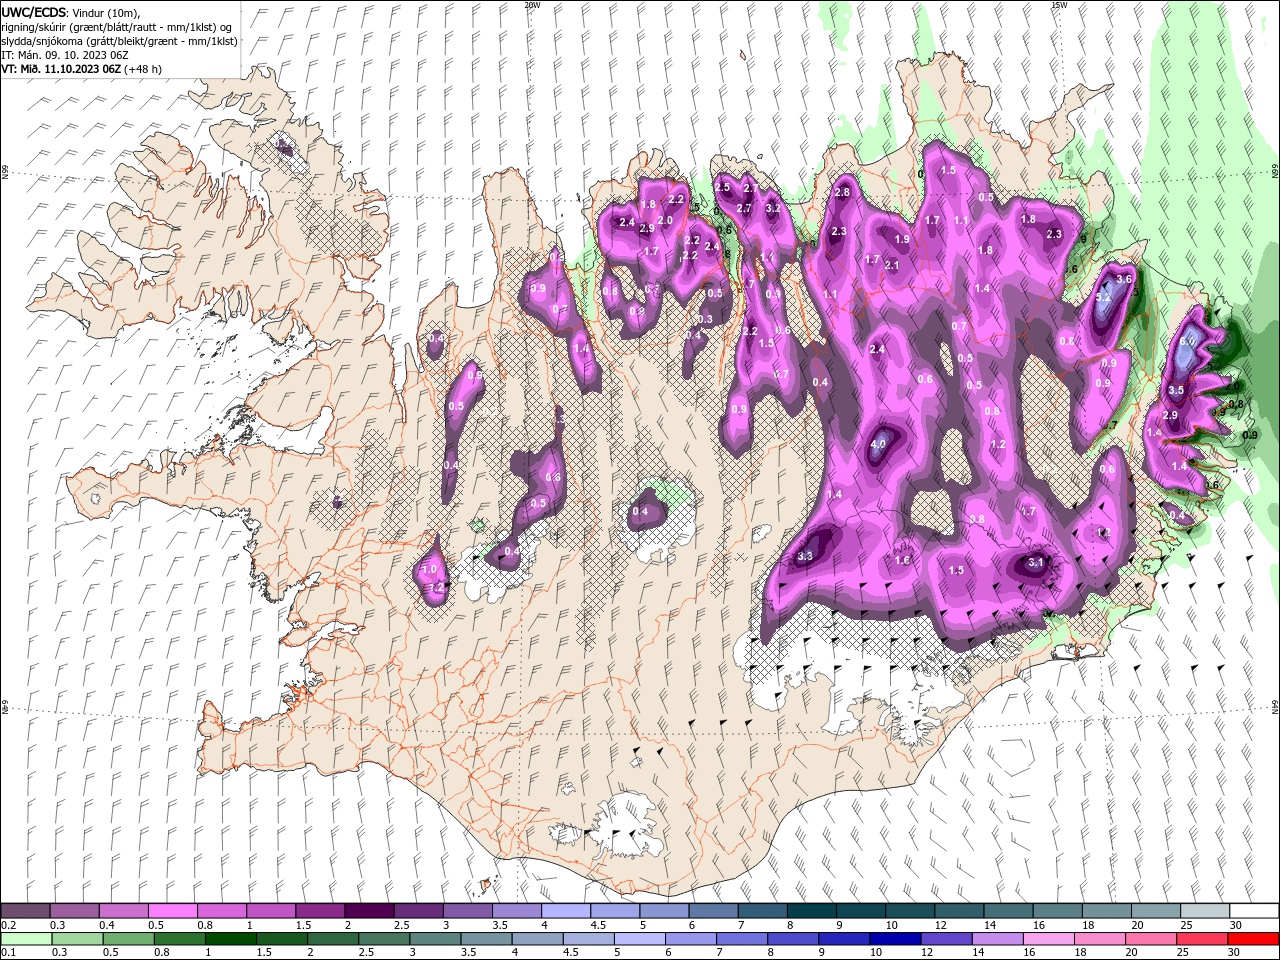Click the 3.1 value in the southeast

[x=1036, y=562]
